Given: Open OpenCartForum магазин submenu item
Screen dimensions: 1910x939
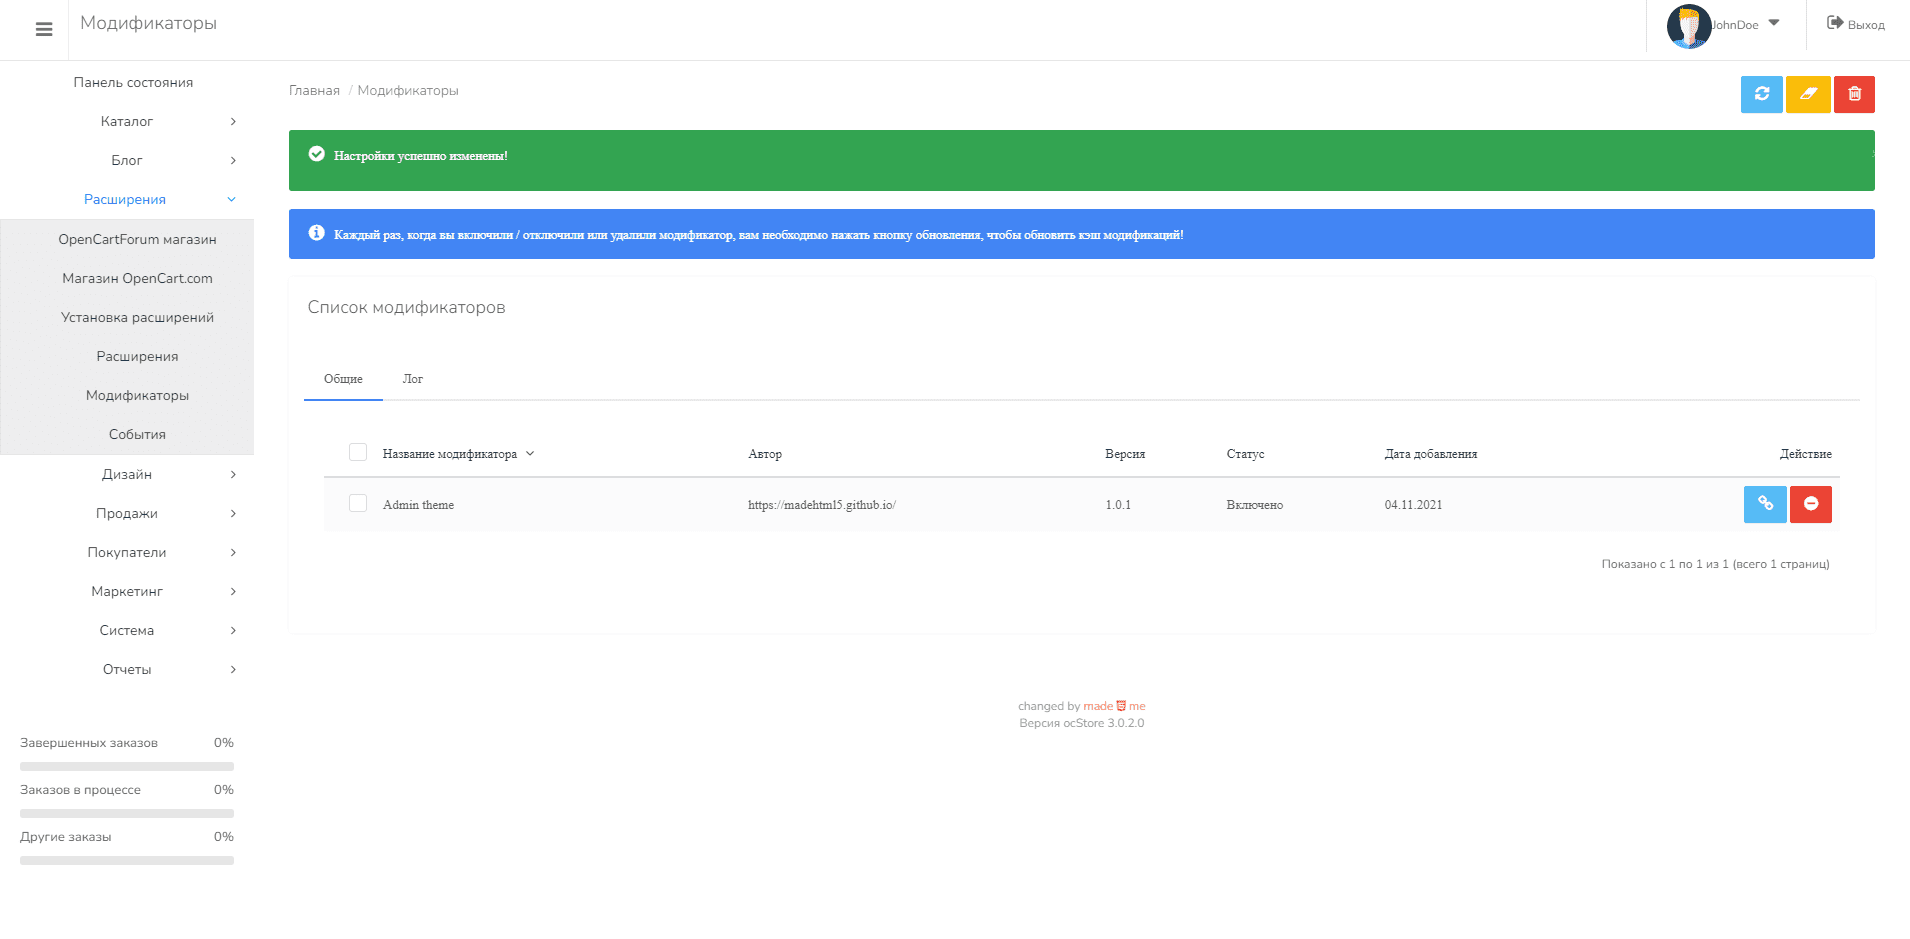Looking at the screenshot, I should tap(137, 239).
